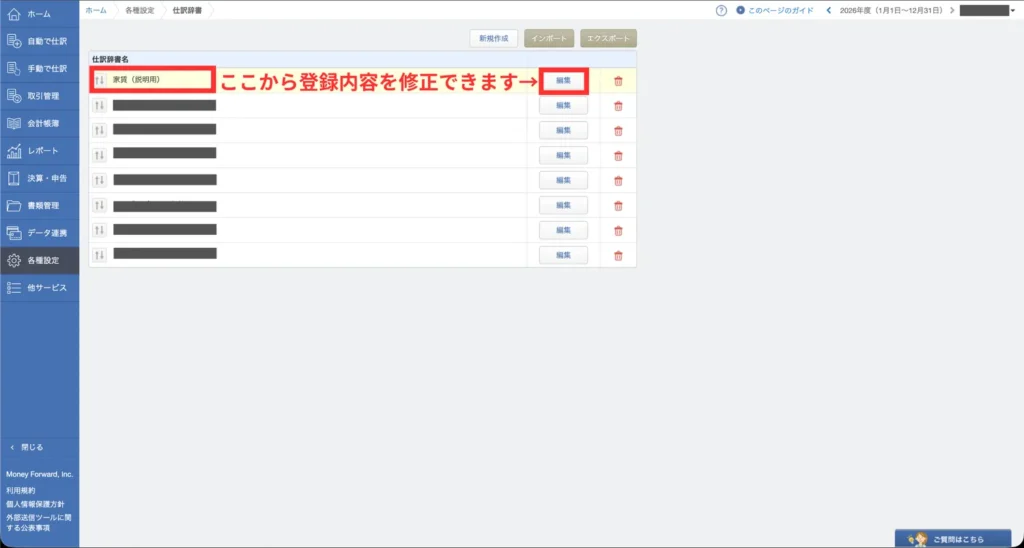Open 自動で仕訳 in the sidebar
Viewport: 1024px width, 548px height.
[39, 41]
